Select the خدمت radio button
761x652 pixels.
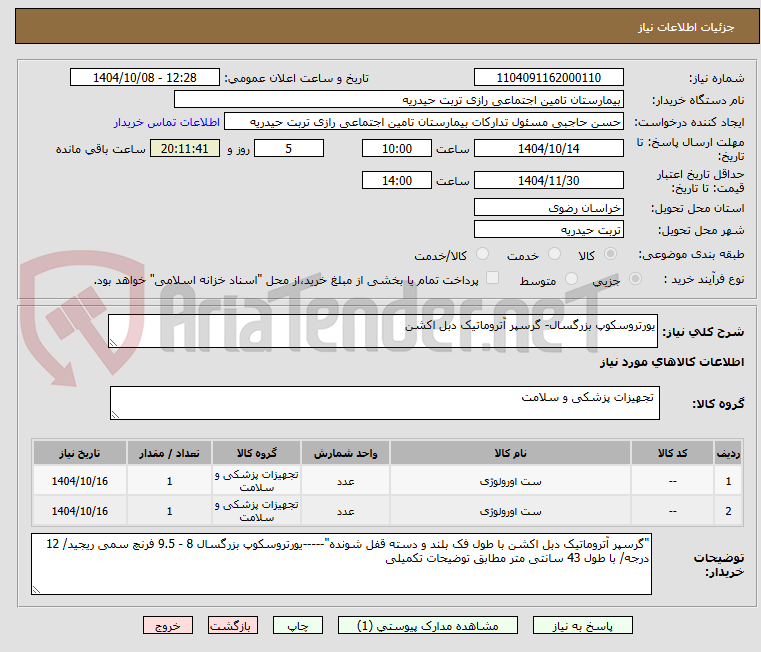pyautogui.click(x=554, y=254)
